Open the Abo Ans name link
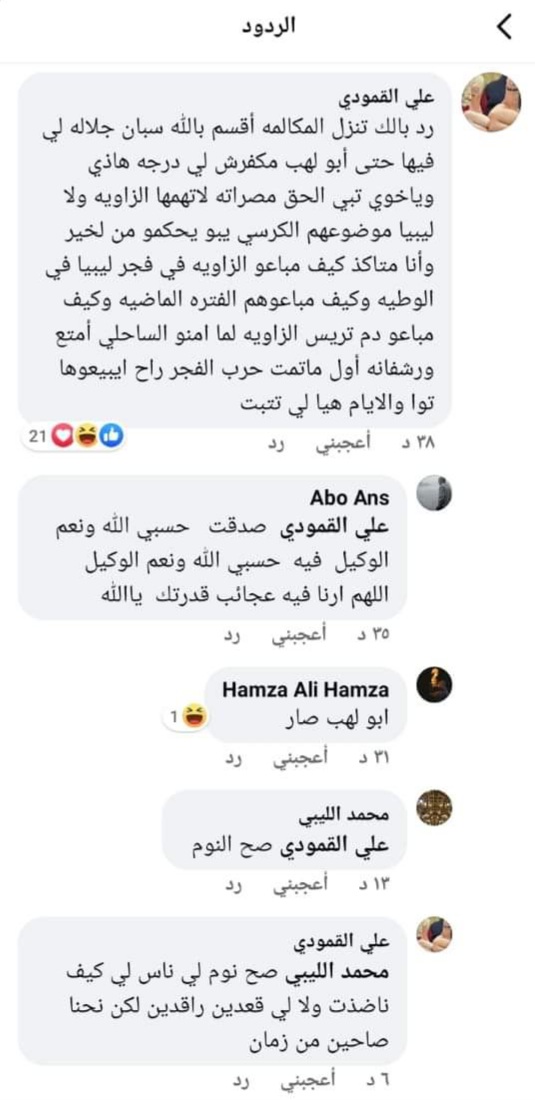 (348, 499)
